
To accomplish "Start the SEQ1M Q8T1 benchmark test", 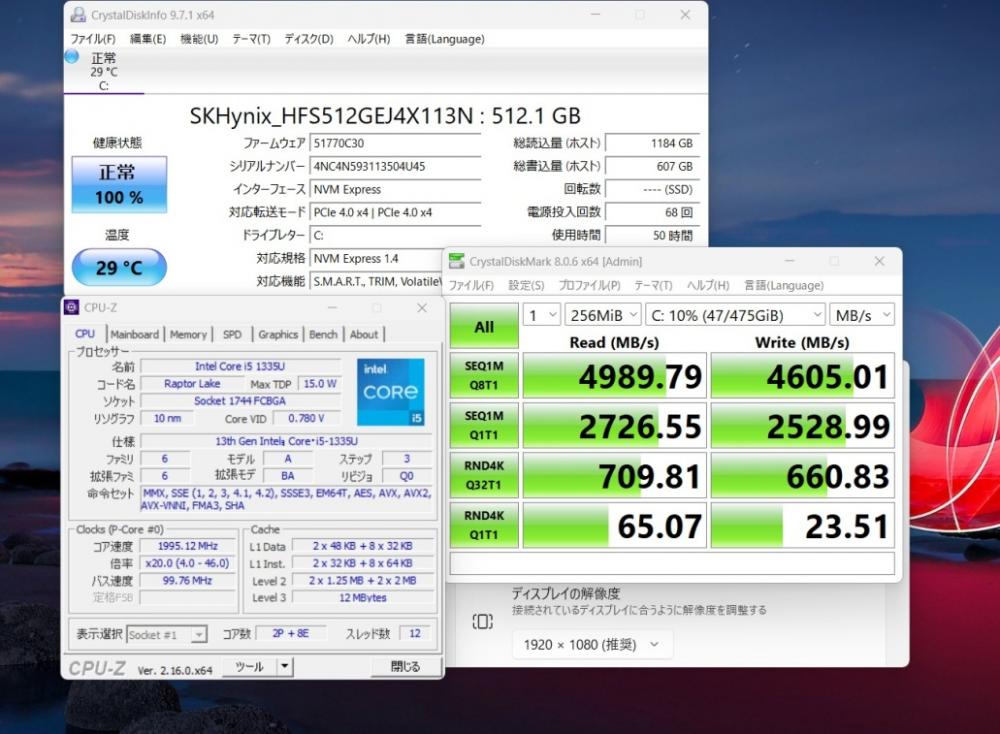I will 484,375.
